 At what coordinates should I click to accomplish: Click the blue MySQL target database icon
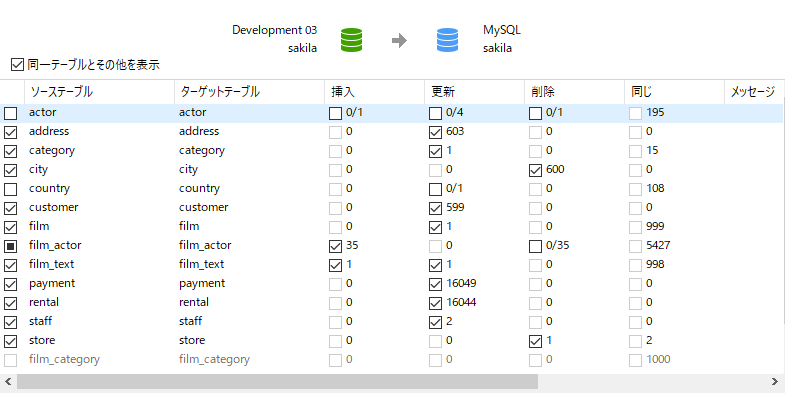[447, 40]
